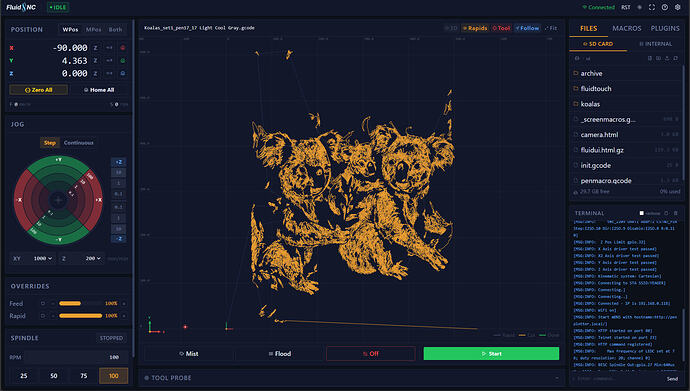Toggle Tool display in viewer
690x391 pixels.
(501, 28)
